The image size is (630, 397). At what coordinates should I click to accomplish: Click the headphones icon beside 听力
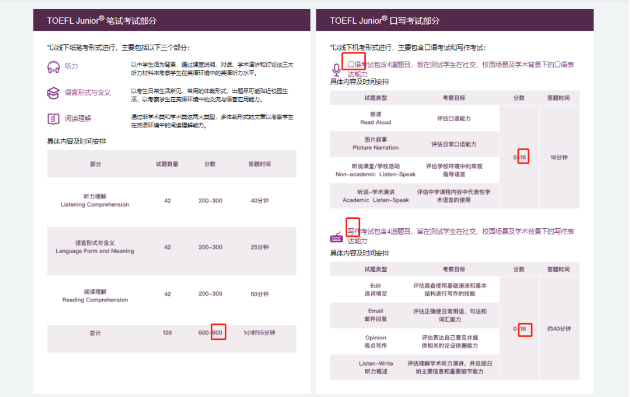click(x=53, y=67)
